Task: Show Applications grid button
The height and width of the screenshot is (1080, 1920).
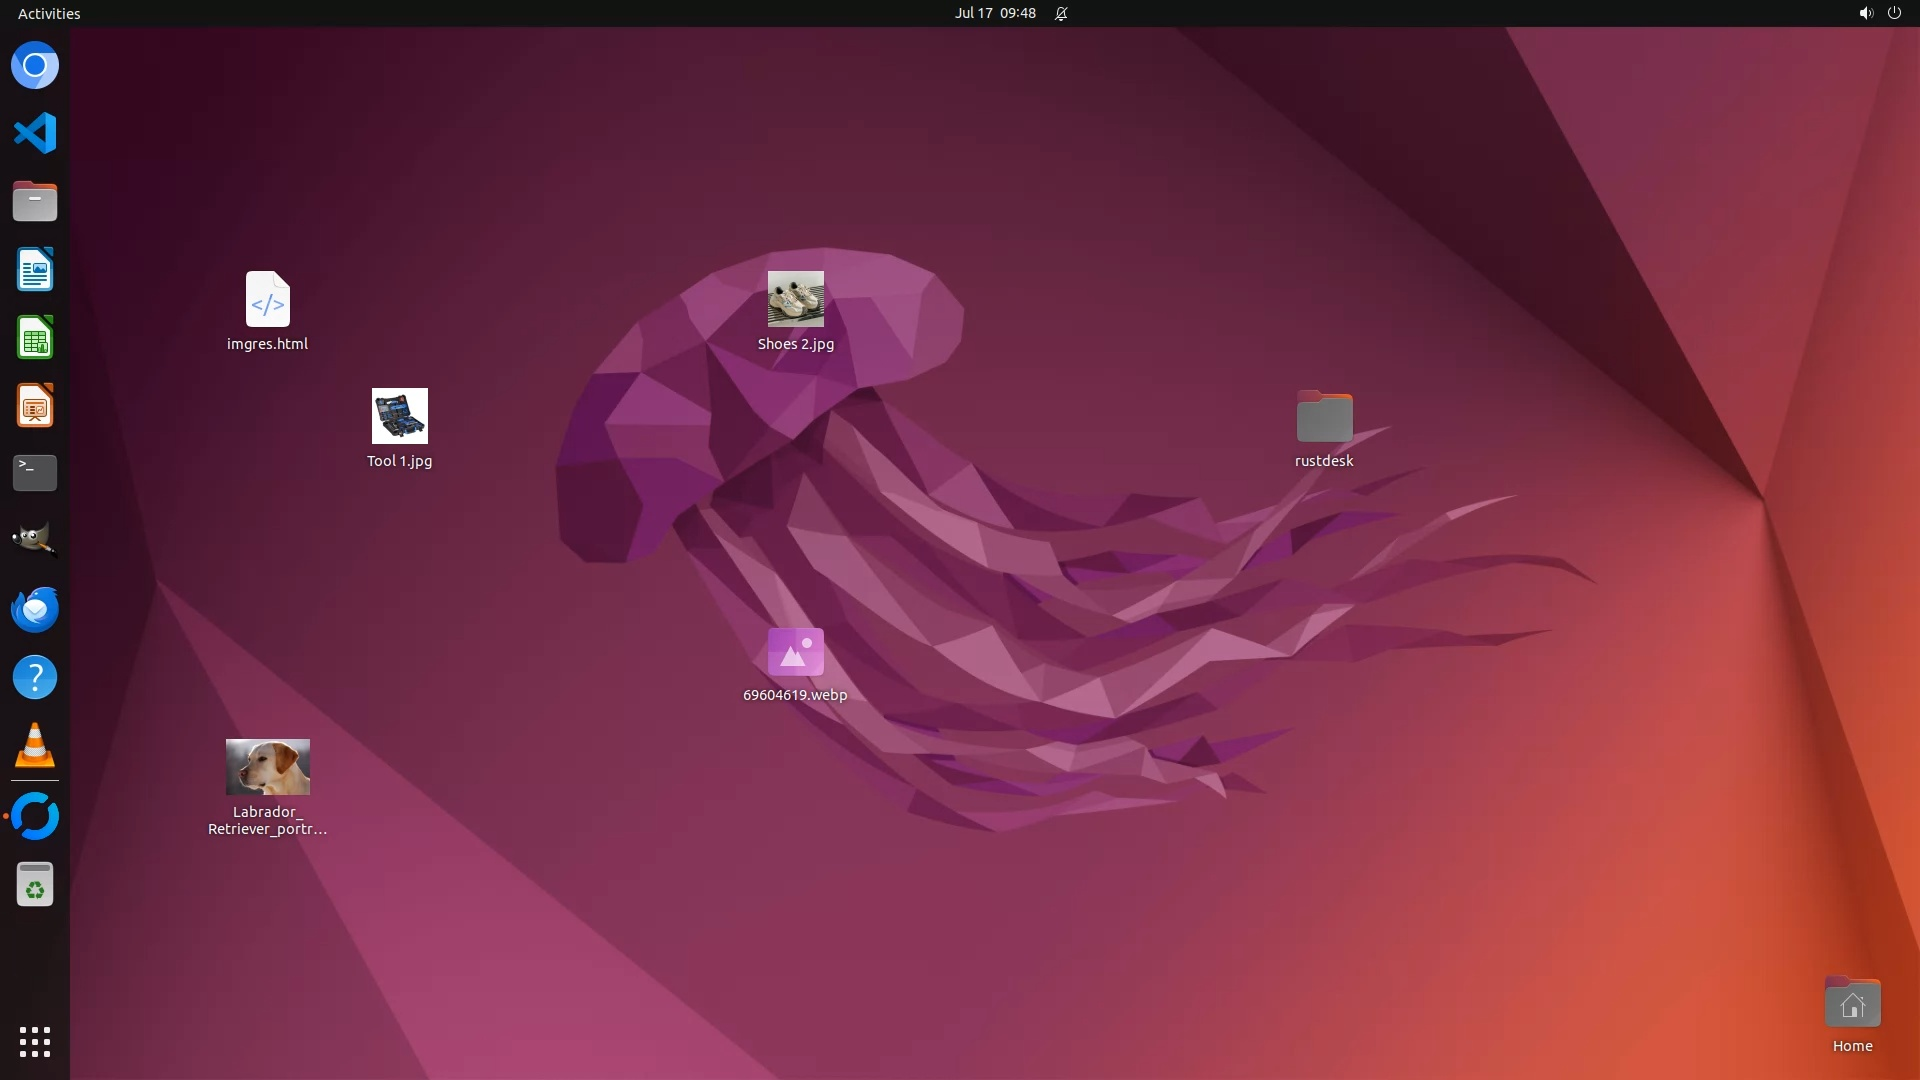Action: (35, 1041)
